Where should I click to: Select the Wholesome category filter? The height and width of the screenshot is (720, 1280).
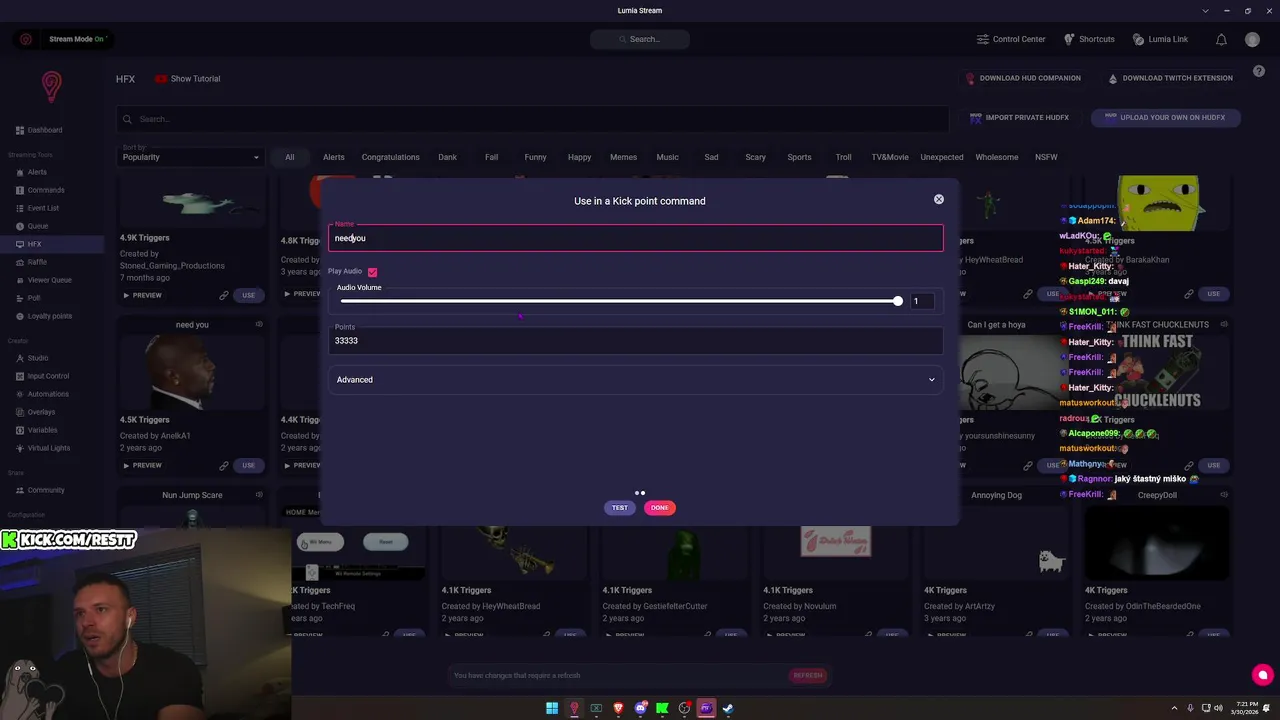[997, 157]
